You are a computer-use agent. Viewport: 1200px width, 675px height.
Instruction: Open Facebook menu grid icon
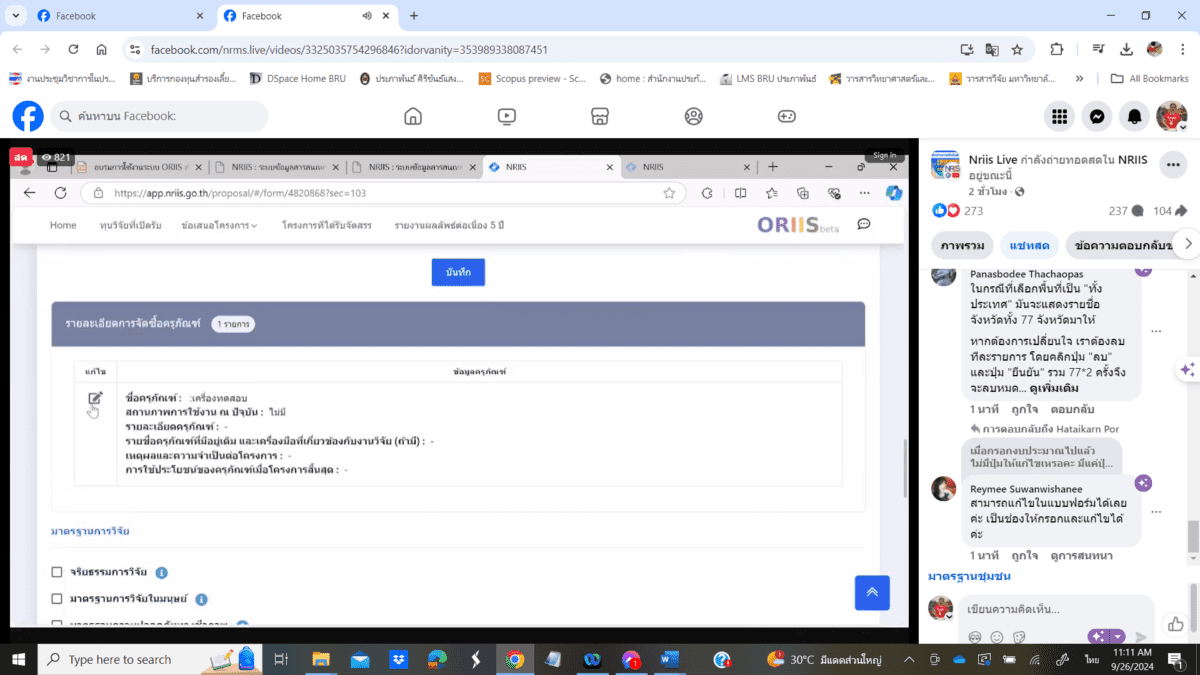(x=1059, y=116)
